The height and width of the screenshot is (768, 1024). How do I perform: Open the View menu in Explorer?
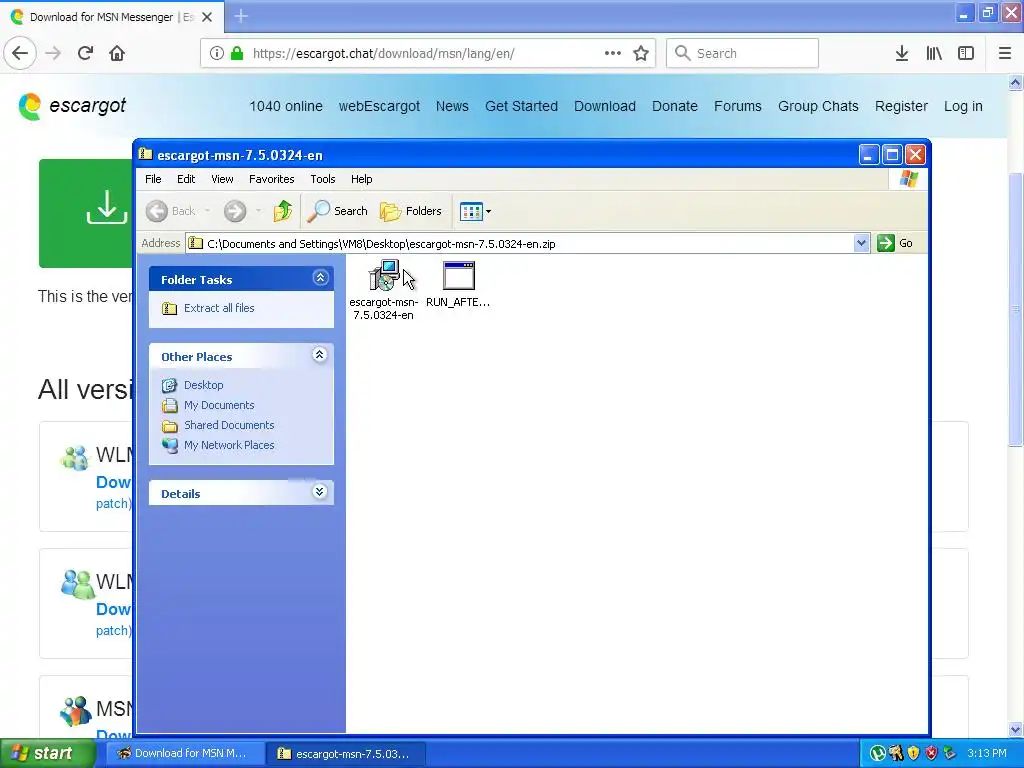[222, 179]
